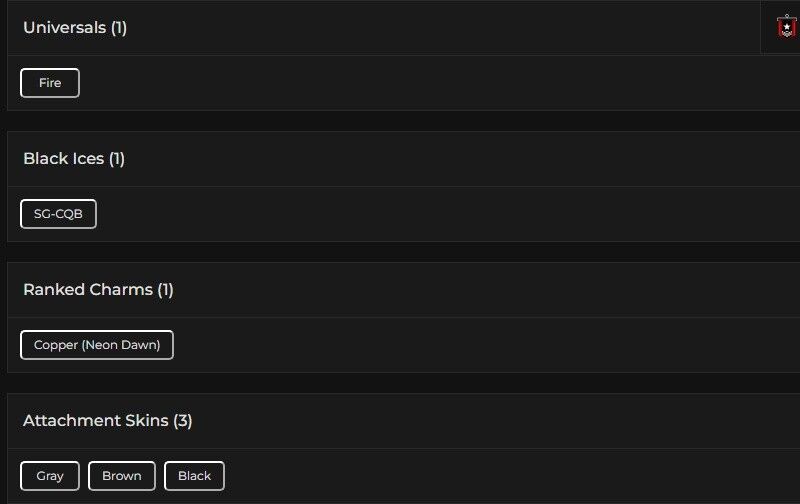
Task: Click empty space right of Black tag
Action: 500,476
